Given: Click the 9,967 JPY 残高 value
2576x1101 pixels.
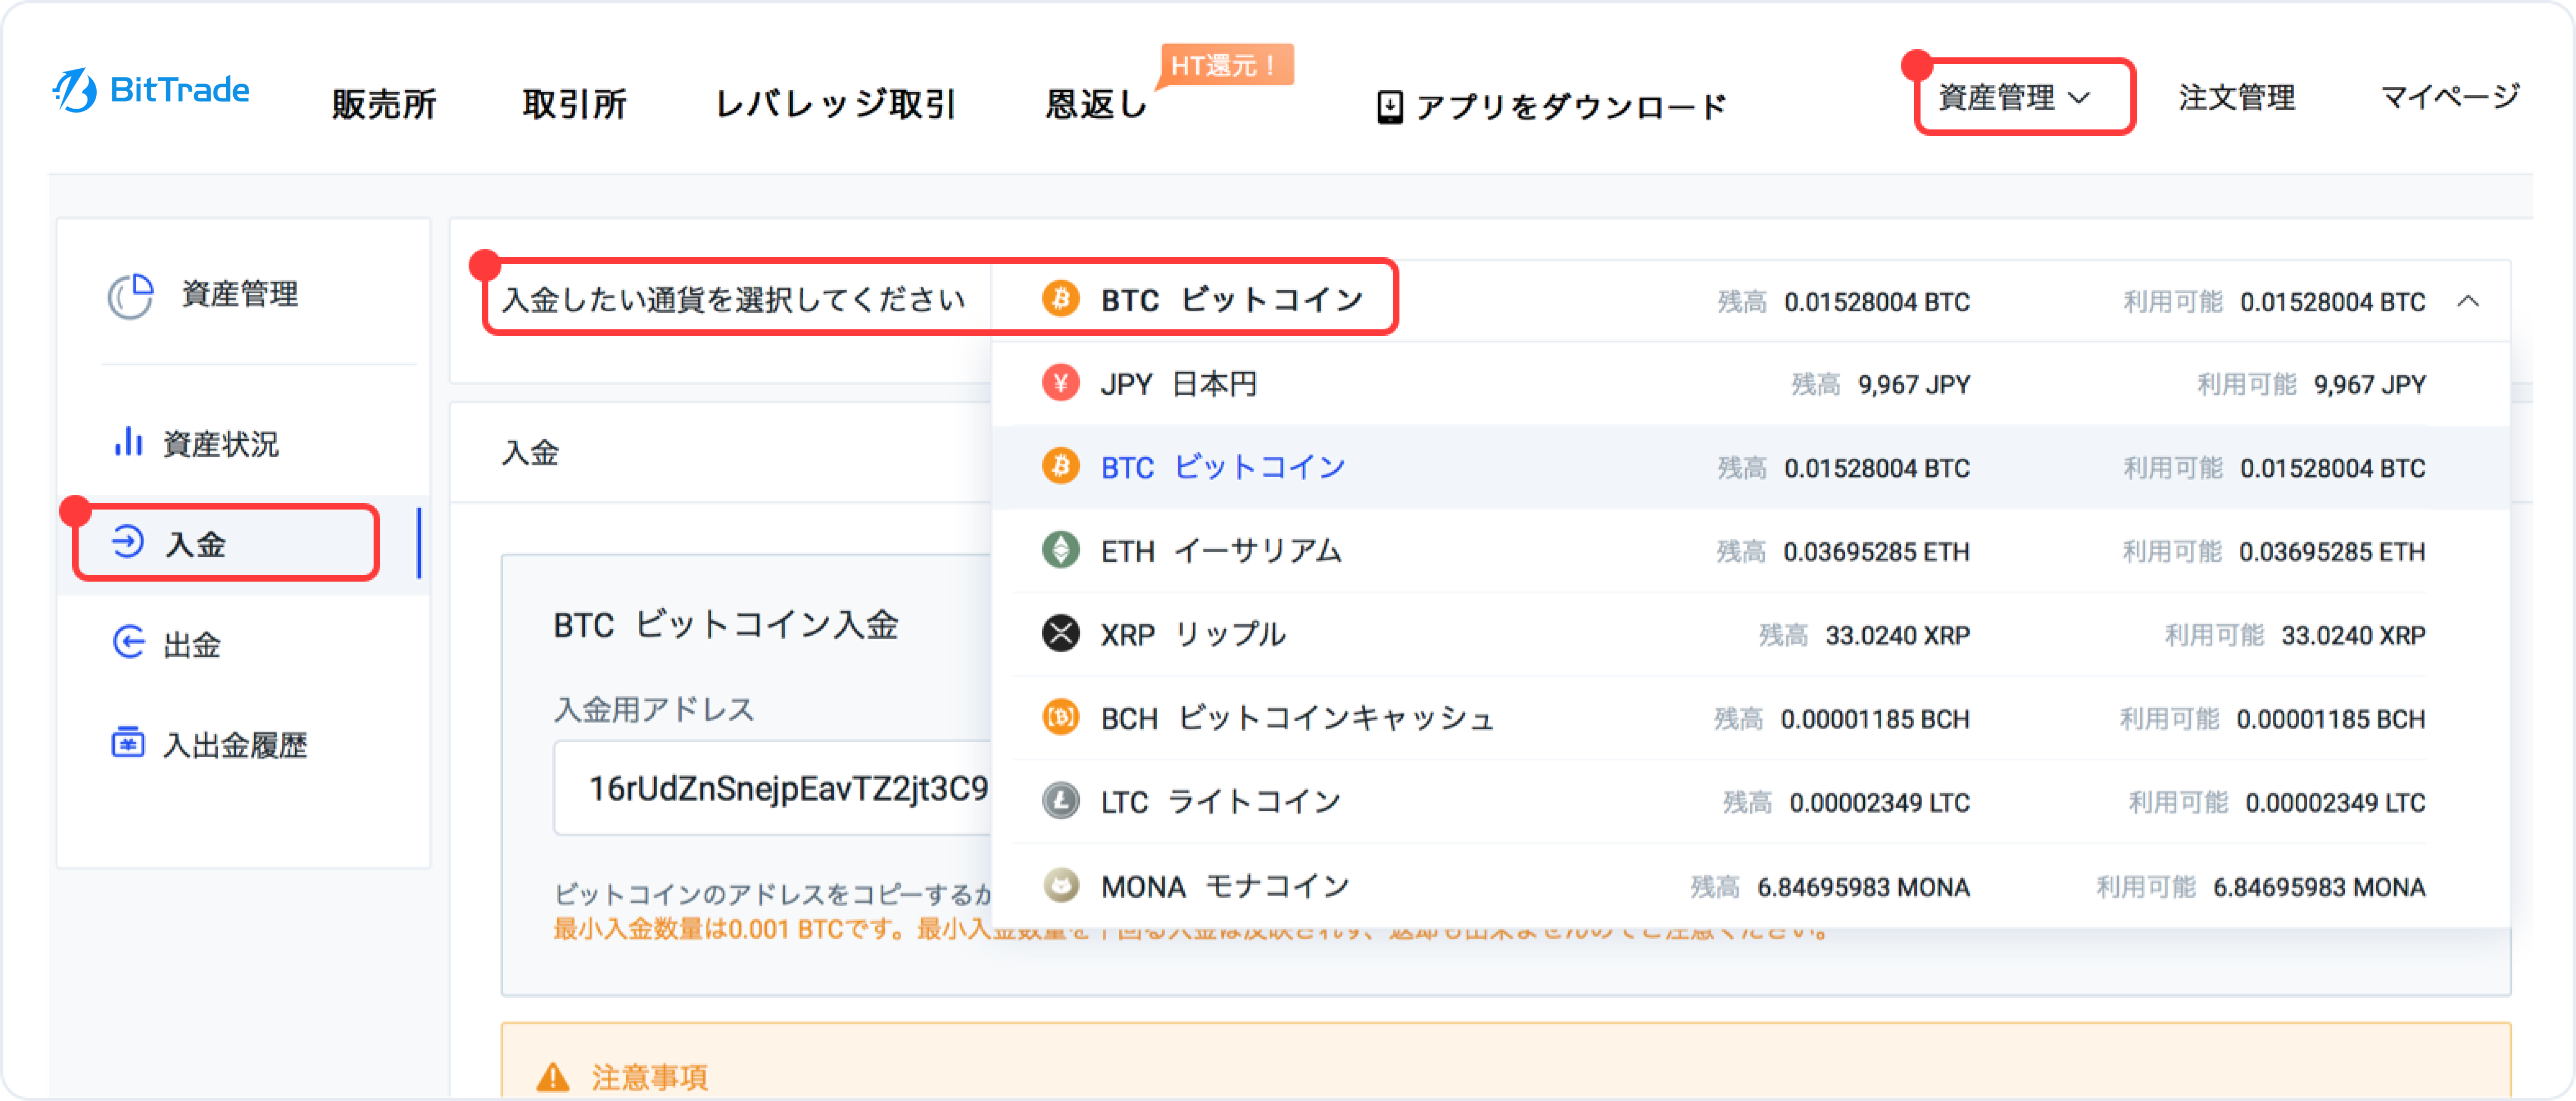Looking at the screenshot, I should click(1914, 384).
